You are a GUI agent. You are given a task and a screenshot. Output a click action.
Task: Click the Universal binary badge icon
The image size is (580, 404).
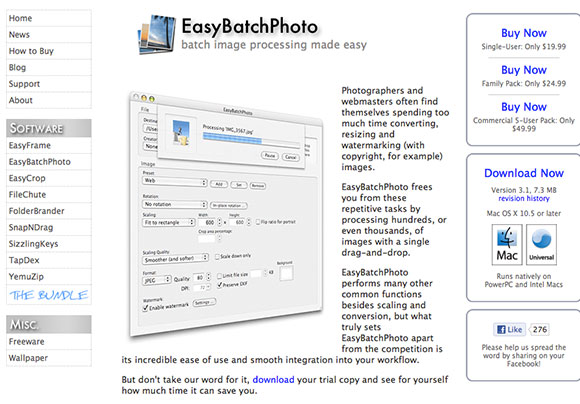[542, 244]
